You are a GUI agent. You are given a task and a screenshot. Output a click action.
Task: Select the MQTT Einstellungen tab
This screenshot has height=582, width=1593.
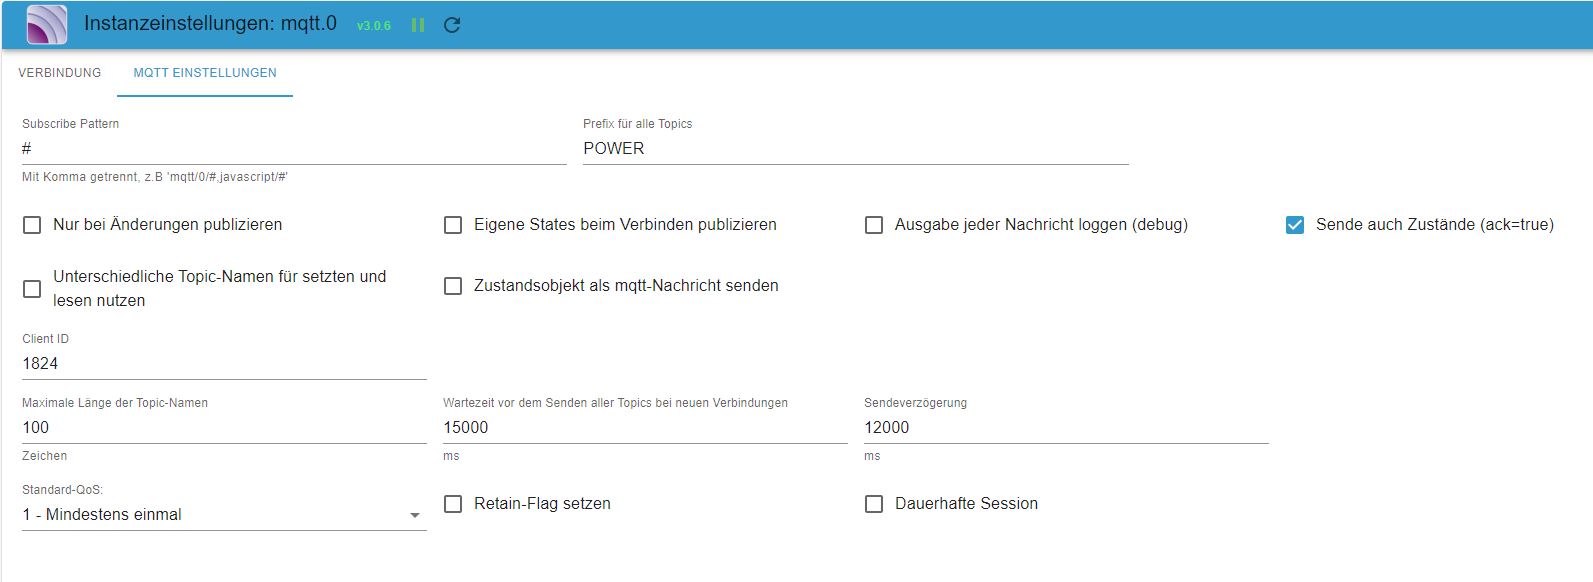click(205, 73)
